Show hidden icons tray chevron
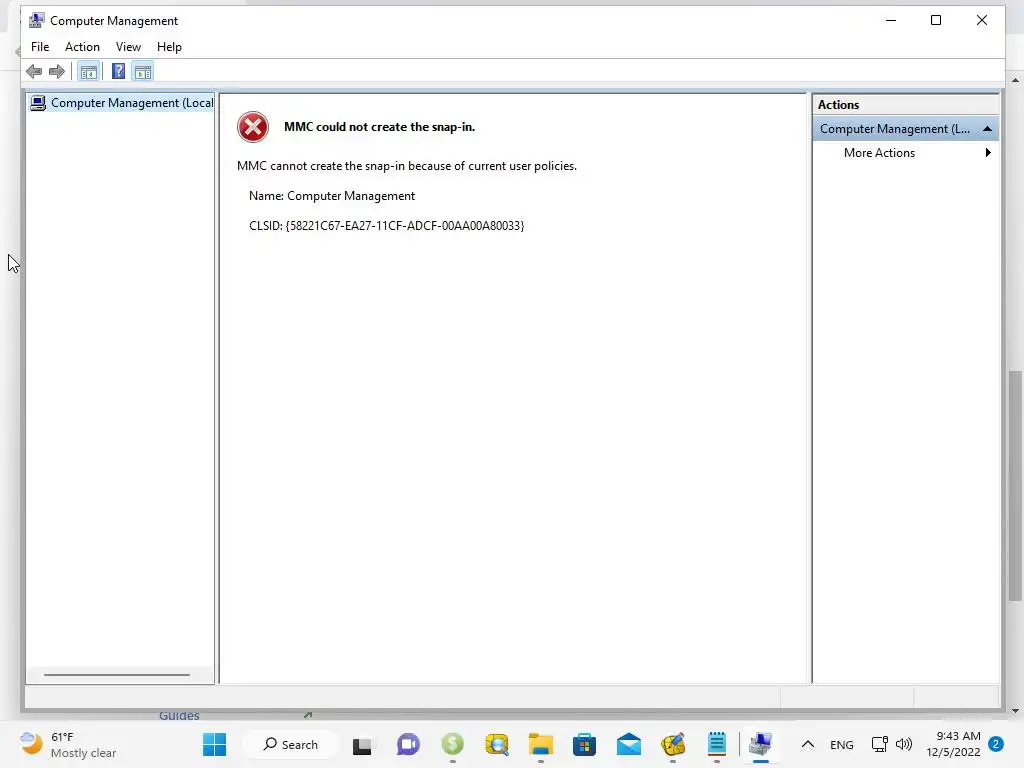Screen dimensions: 1024x768 tap(808, 744)
